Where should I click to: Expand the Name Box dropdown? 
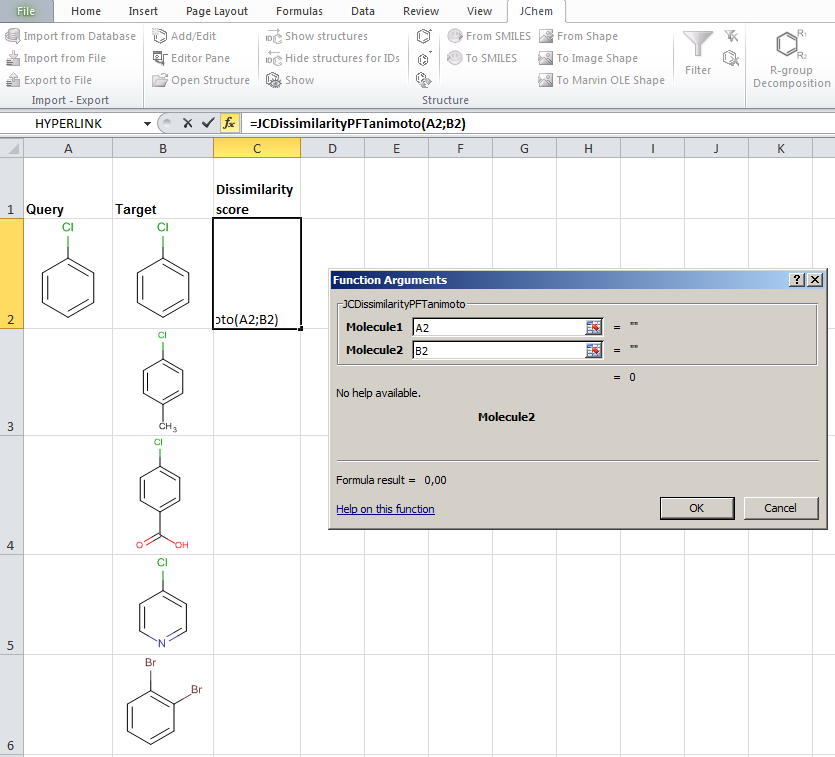click(148, 123)
